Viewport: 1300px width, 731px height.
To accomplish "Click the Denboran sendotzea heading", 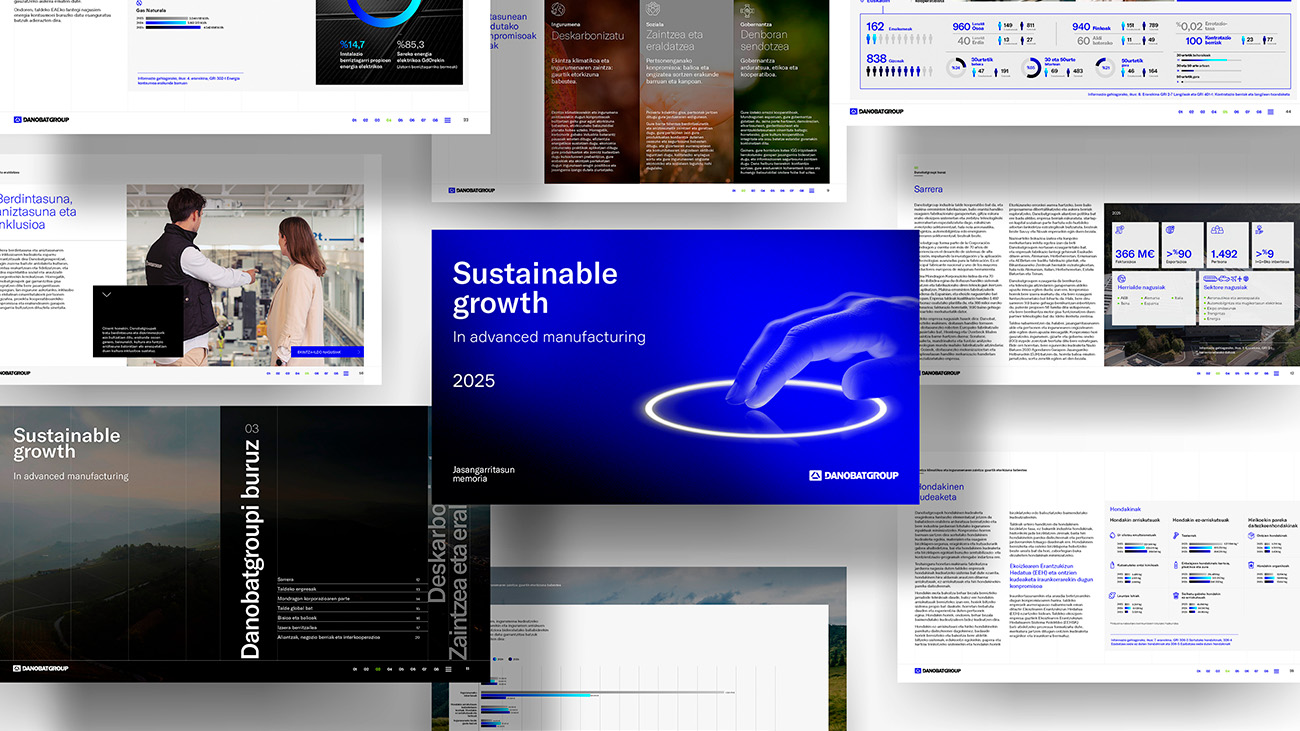I will pos(765,41).
